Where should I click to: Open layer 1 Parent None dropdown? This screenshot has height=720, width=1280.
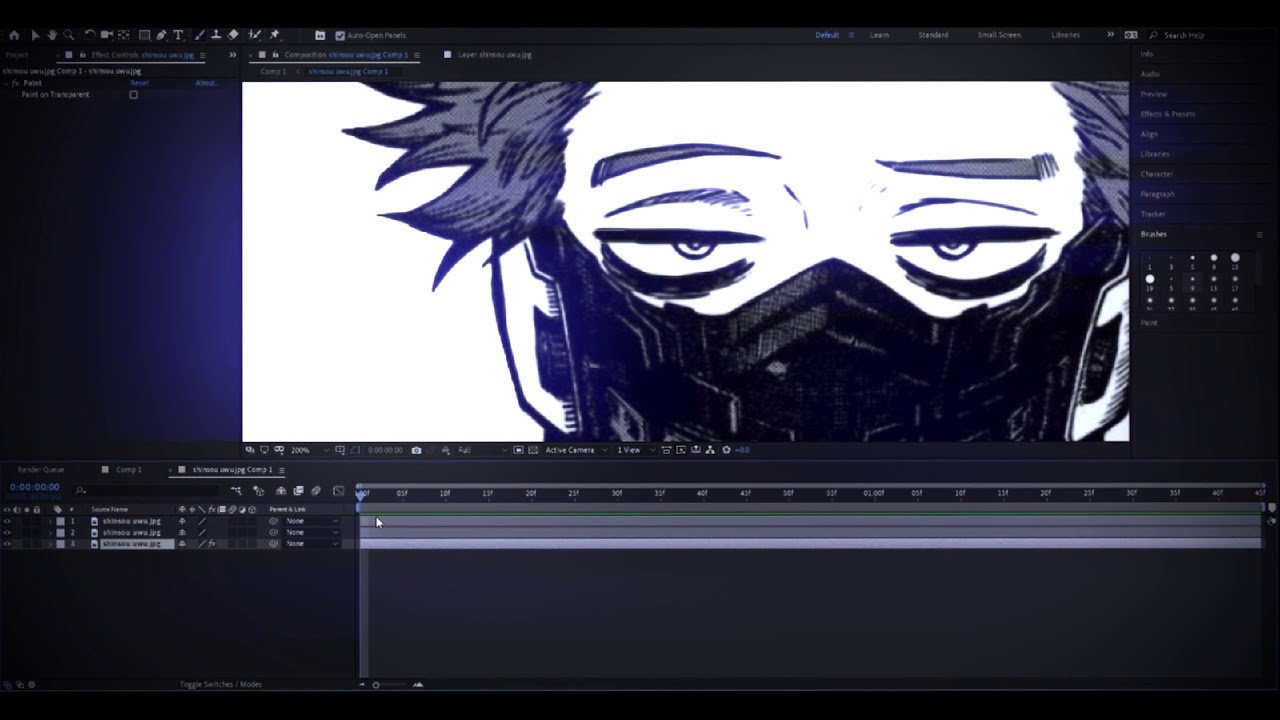click(312, 521)
